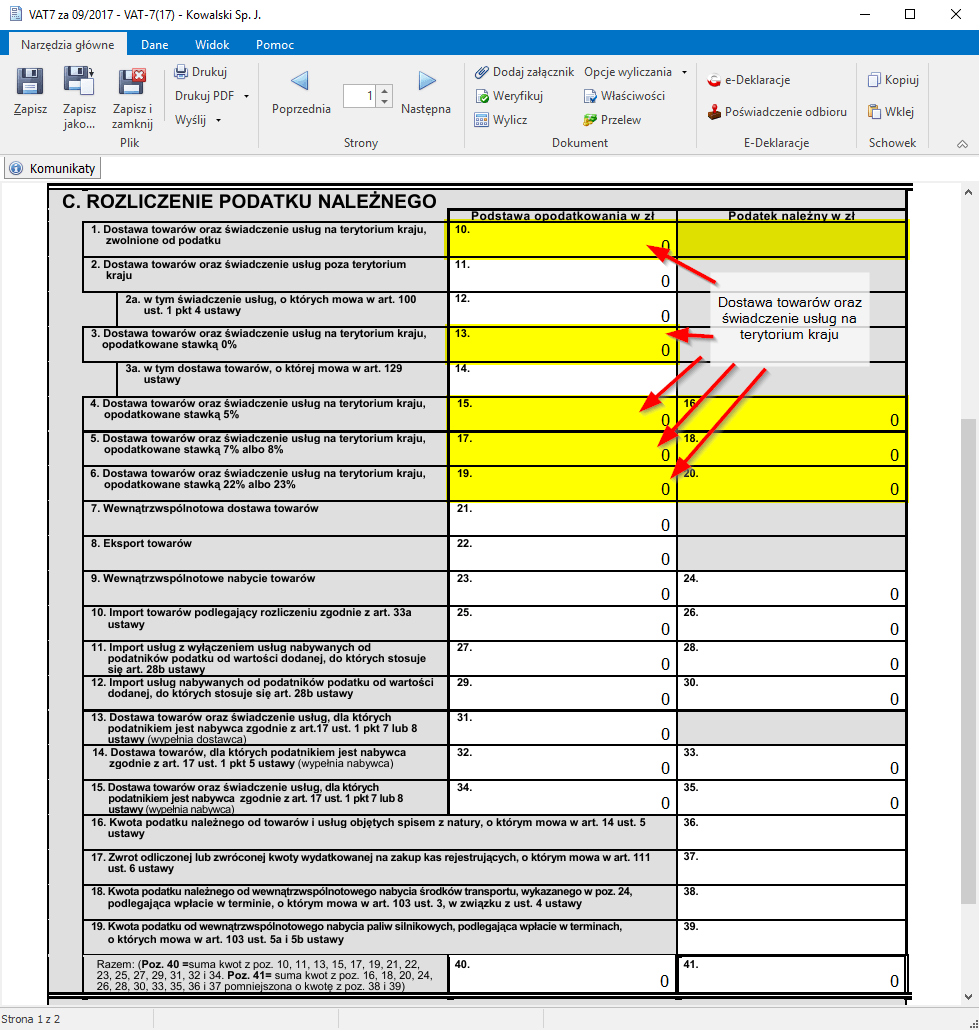The image size is (979, 1030).
Task: Run Weryfikuj document check
Action: [x=482, y=96]
